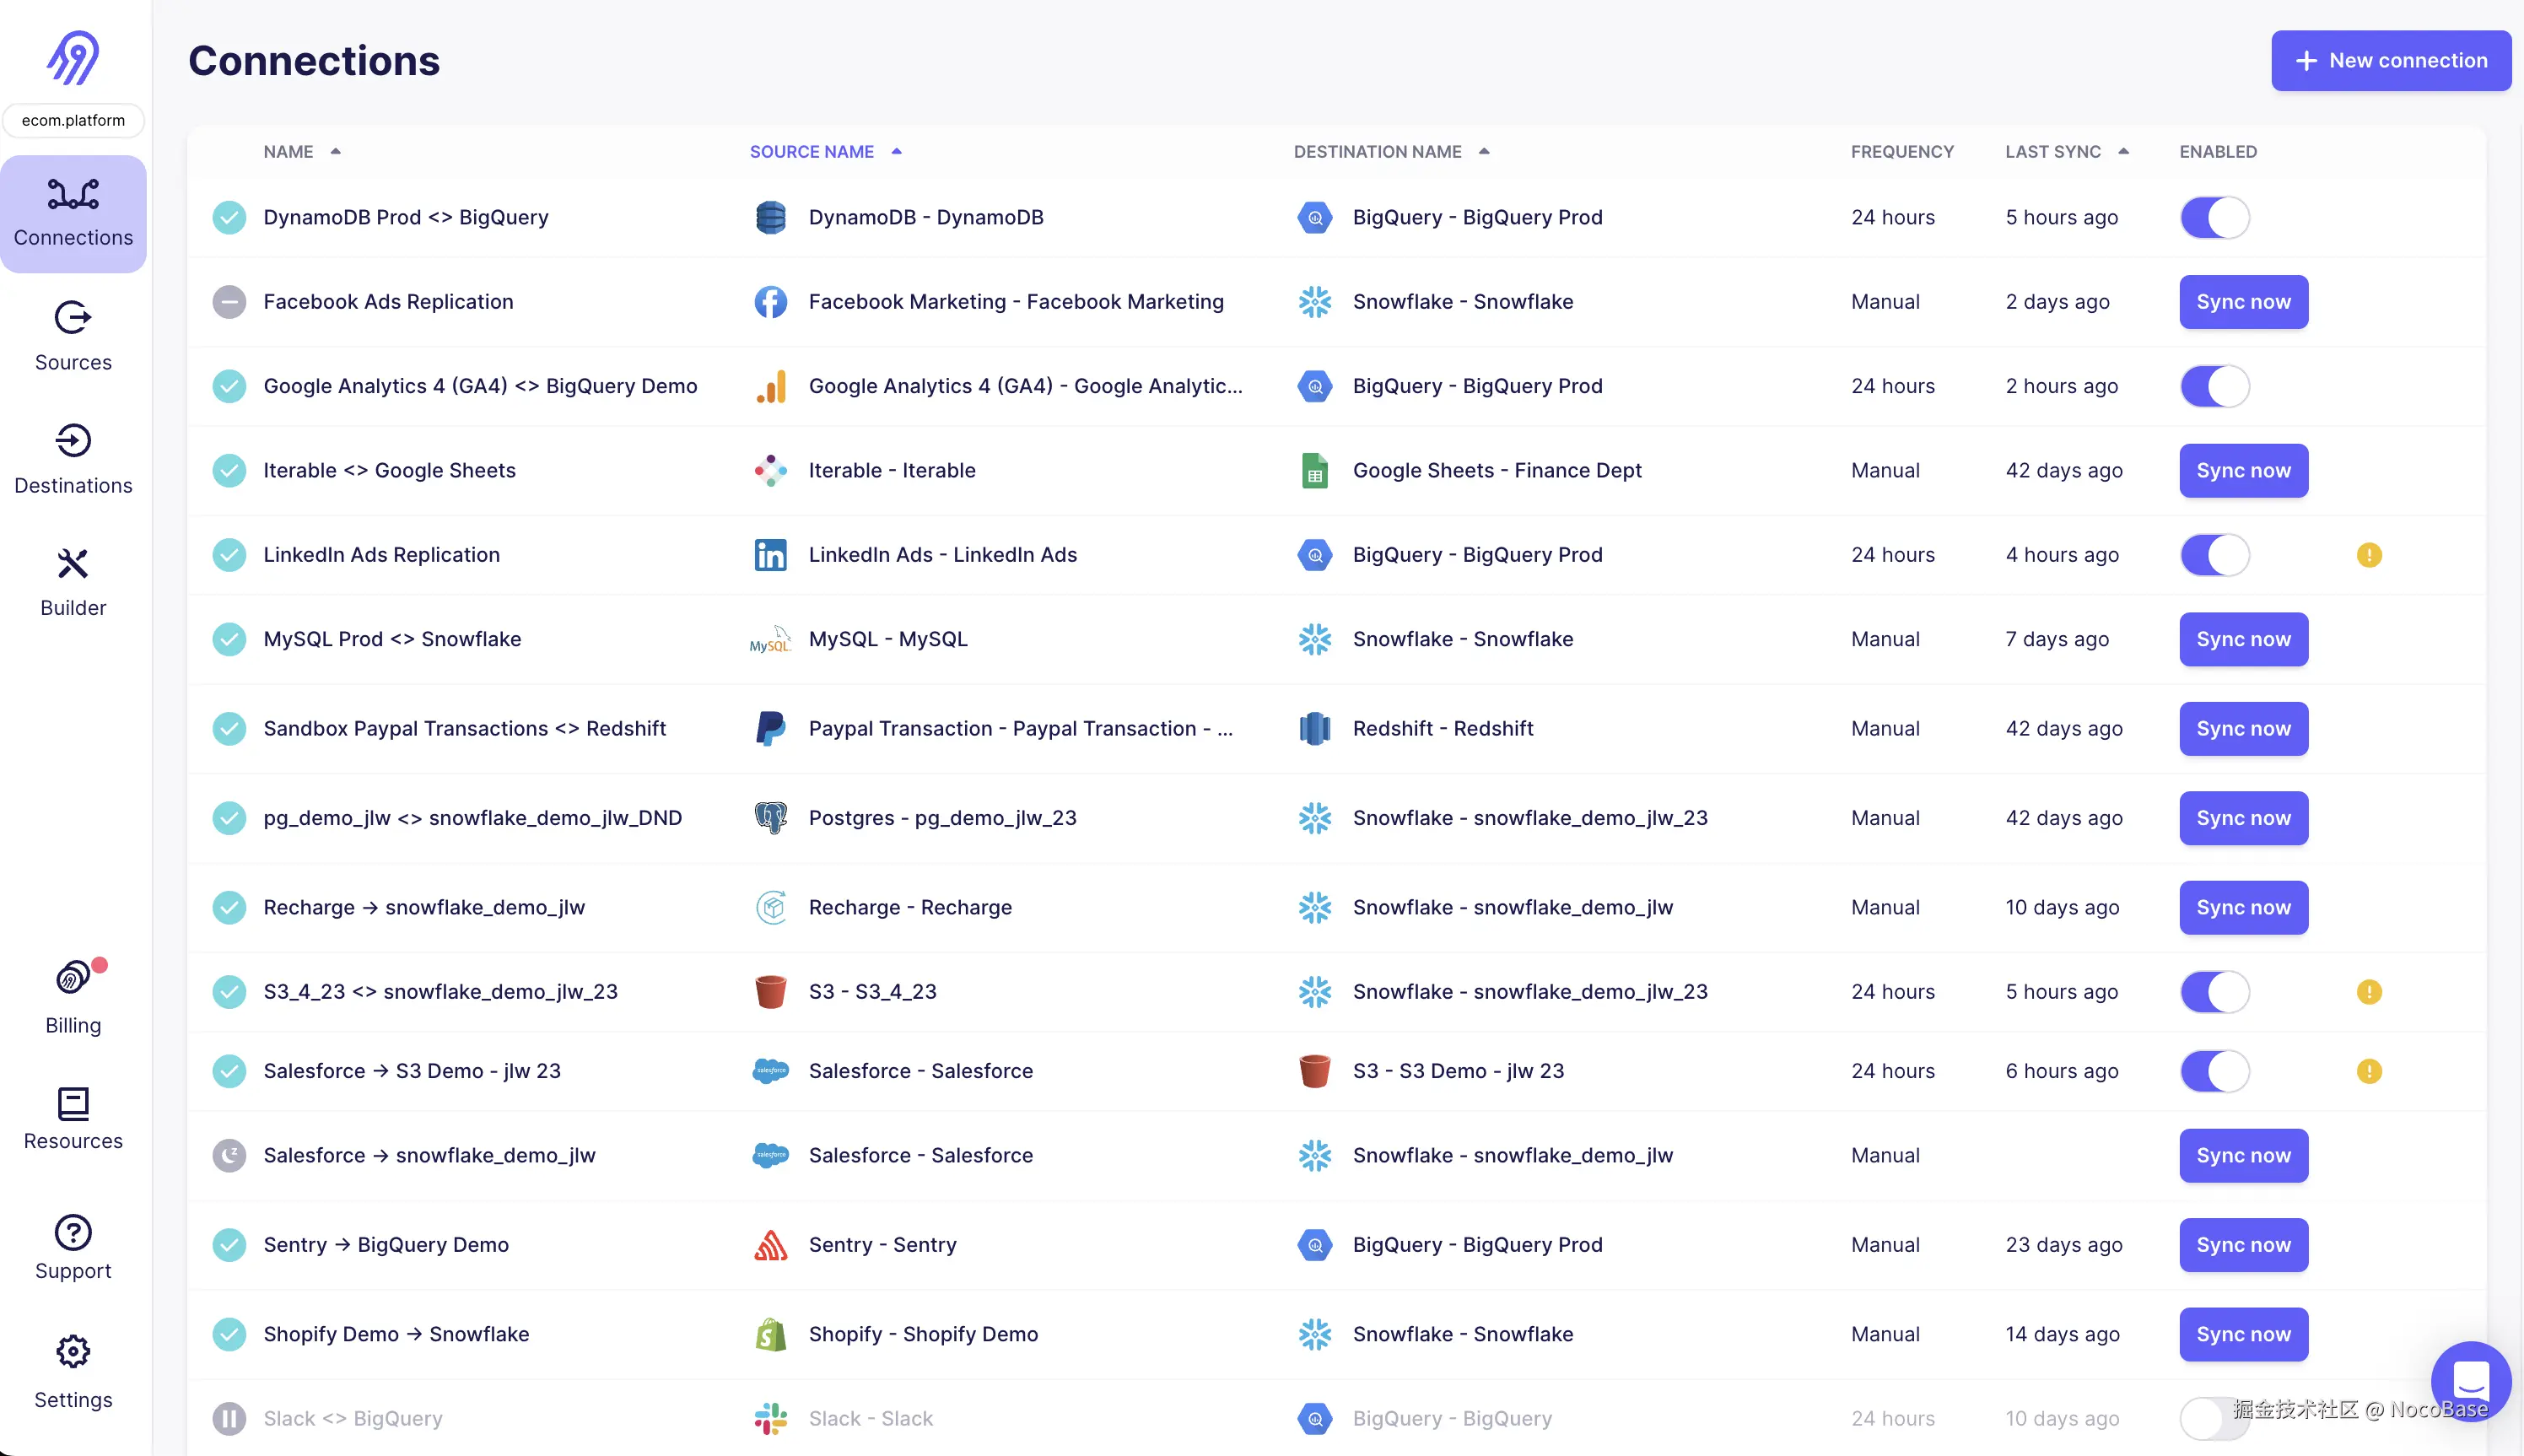Toggle off the Google Analytics 4 connection

point(2214,386)
